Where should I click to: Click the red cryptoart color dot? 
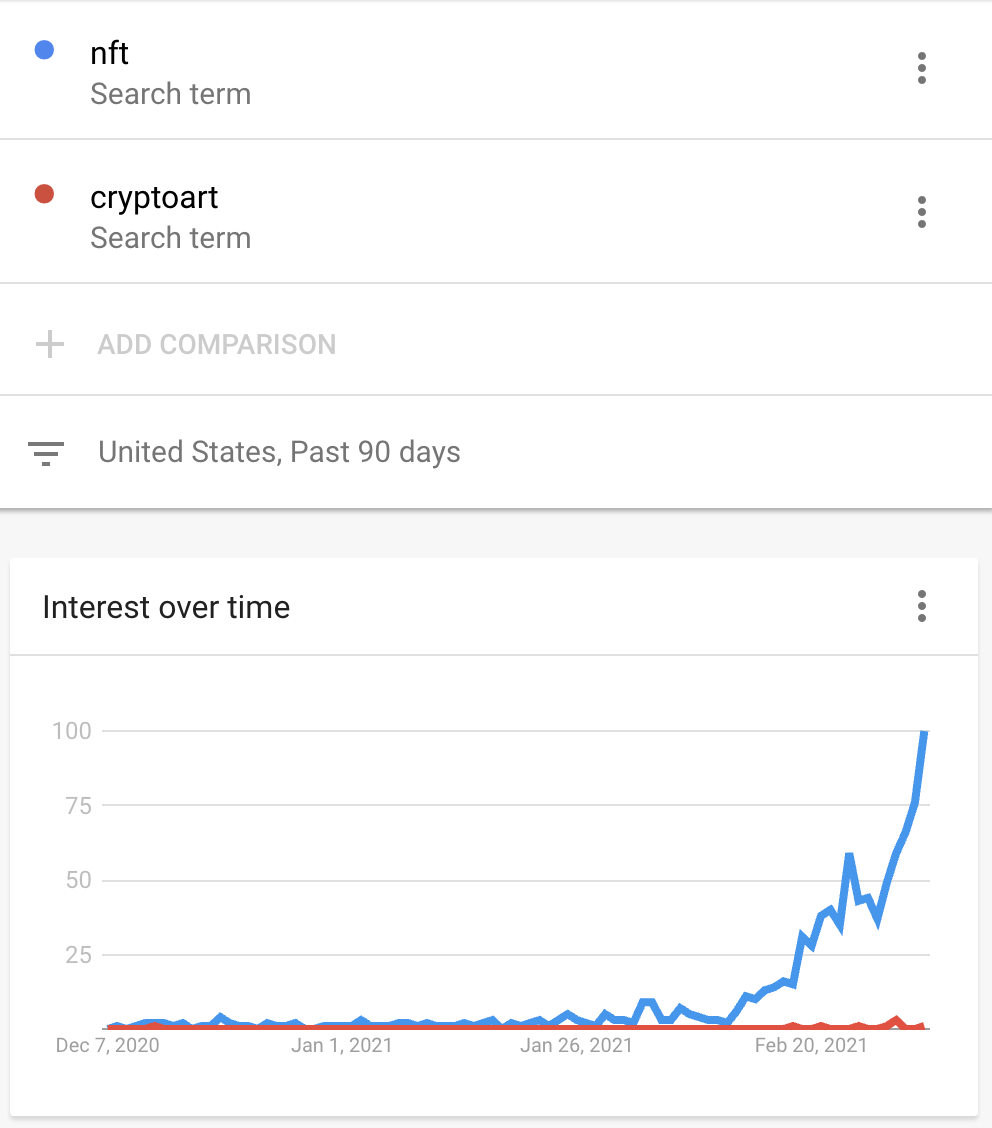45,194
